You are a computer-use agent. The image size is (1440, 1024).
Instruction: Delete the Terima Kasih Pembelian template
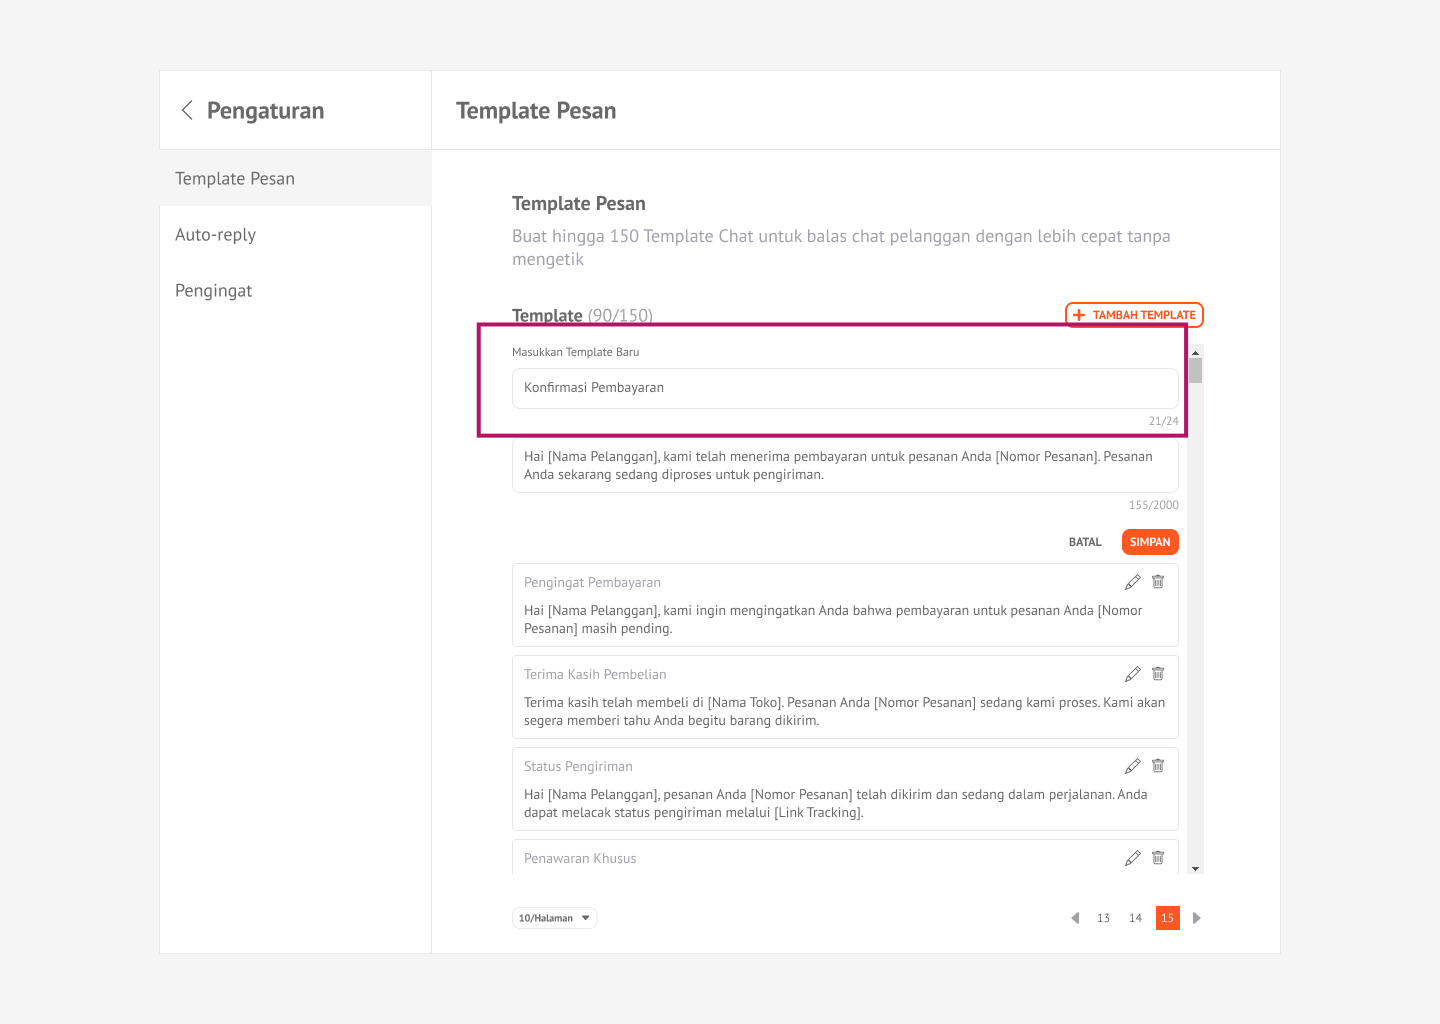click(1158, 674)
